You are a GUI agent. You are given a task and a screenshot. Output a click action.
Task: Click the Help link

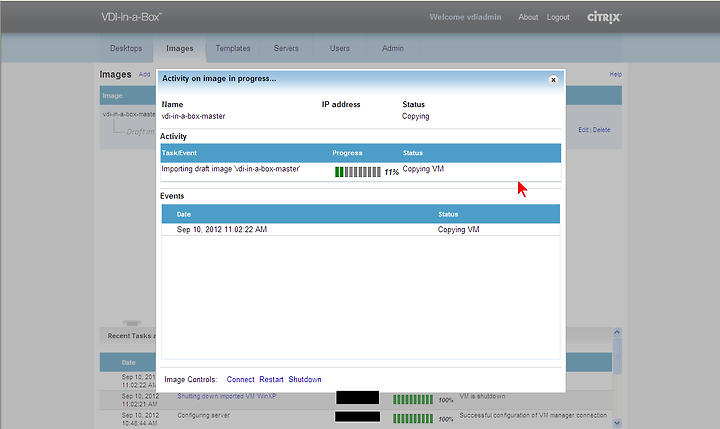(615, 74)
